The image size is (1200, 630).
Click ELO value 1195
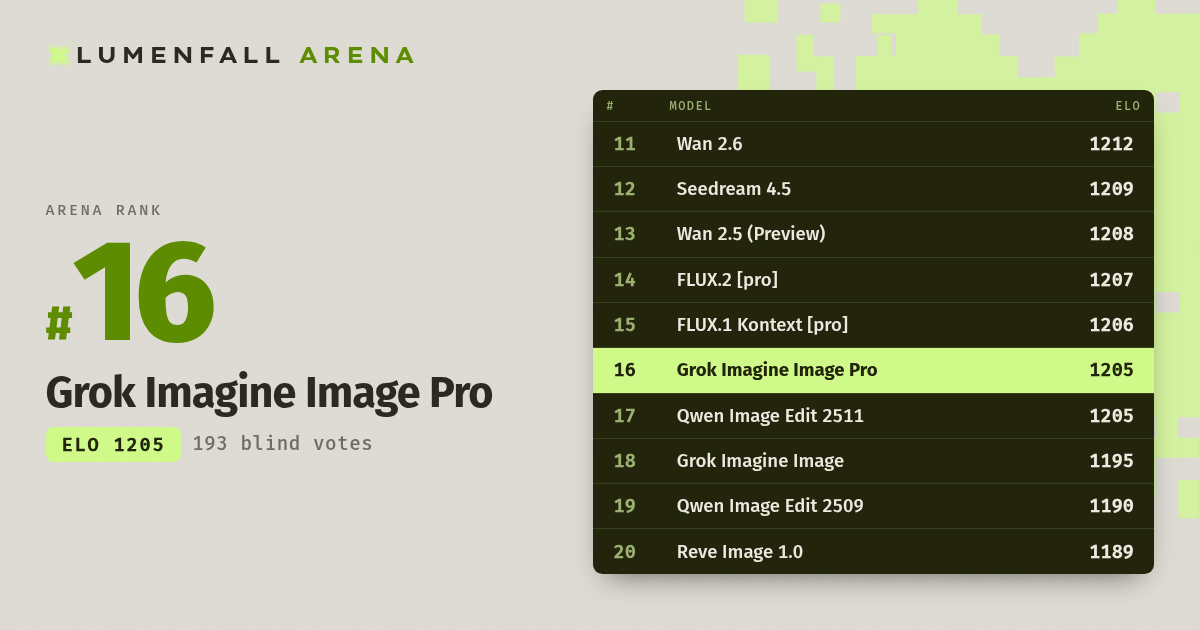point(1111,461)
